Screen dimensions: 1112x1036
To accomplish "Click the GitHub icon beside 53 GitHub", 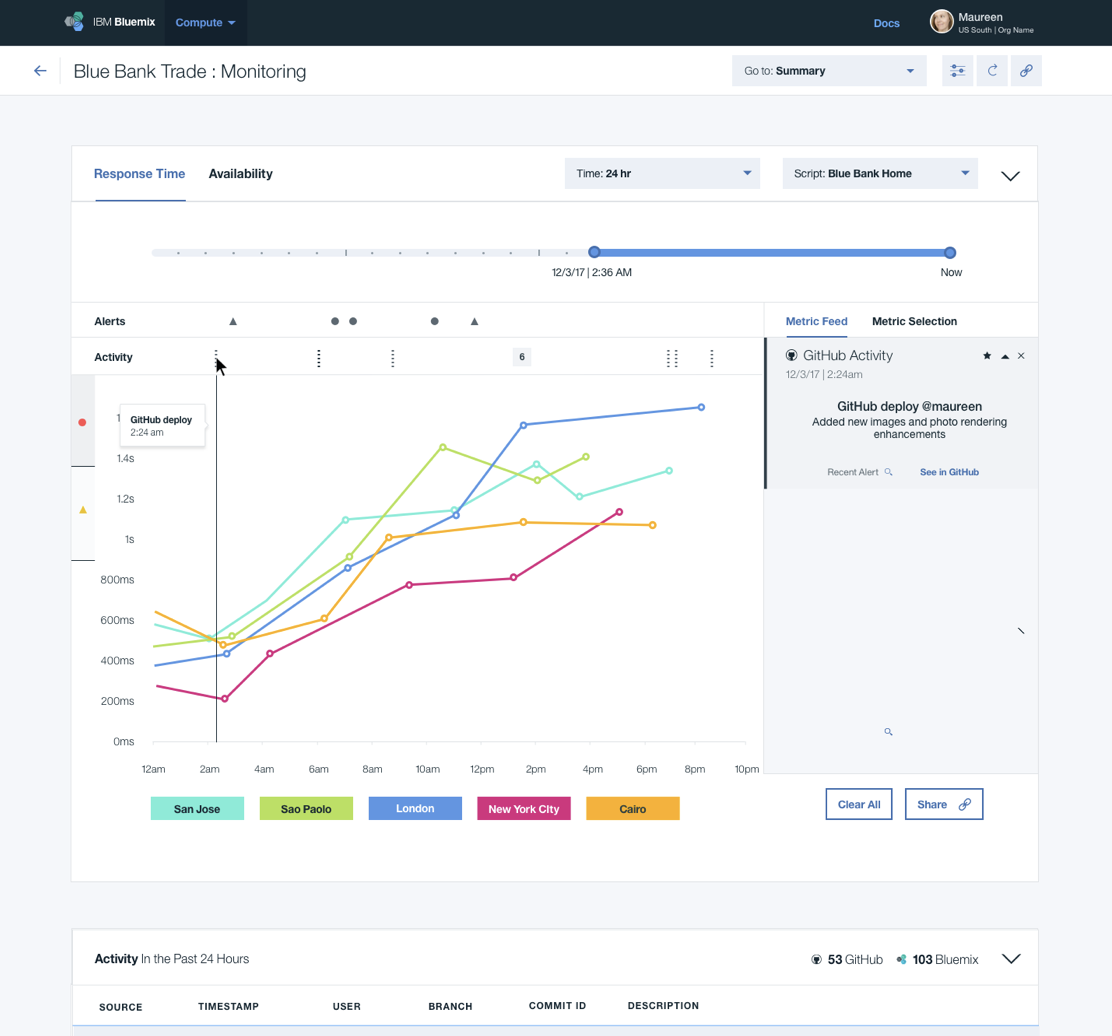I will coord(816,959).
